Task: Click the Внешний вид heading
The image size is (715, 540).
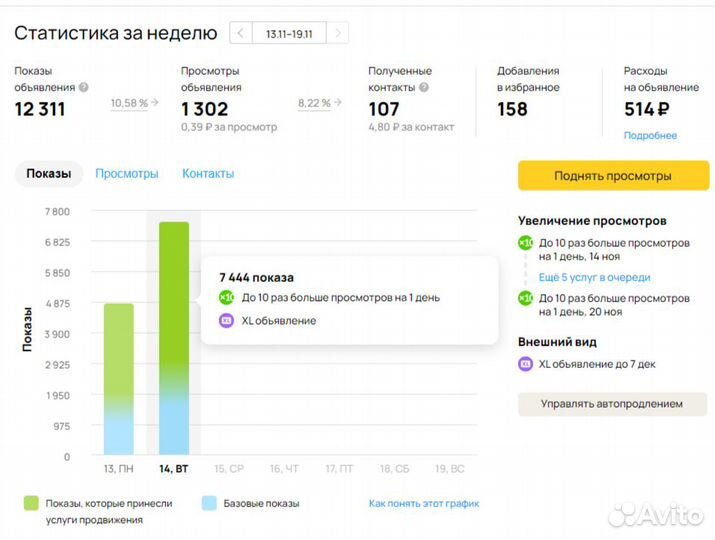Action: click(557, 342)
